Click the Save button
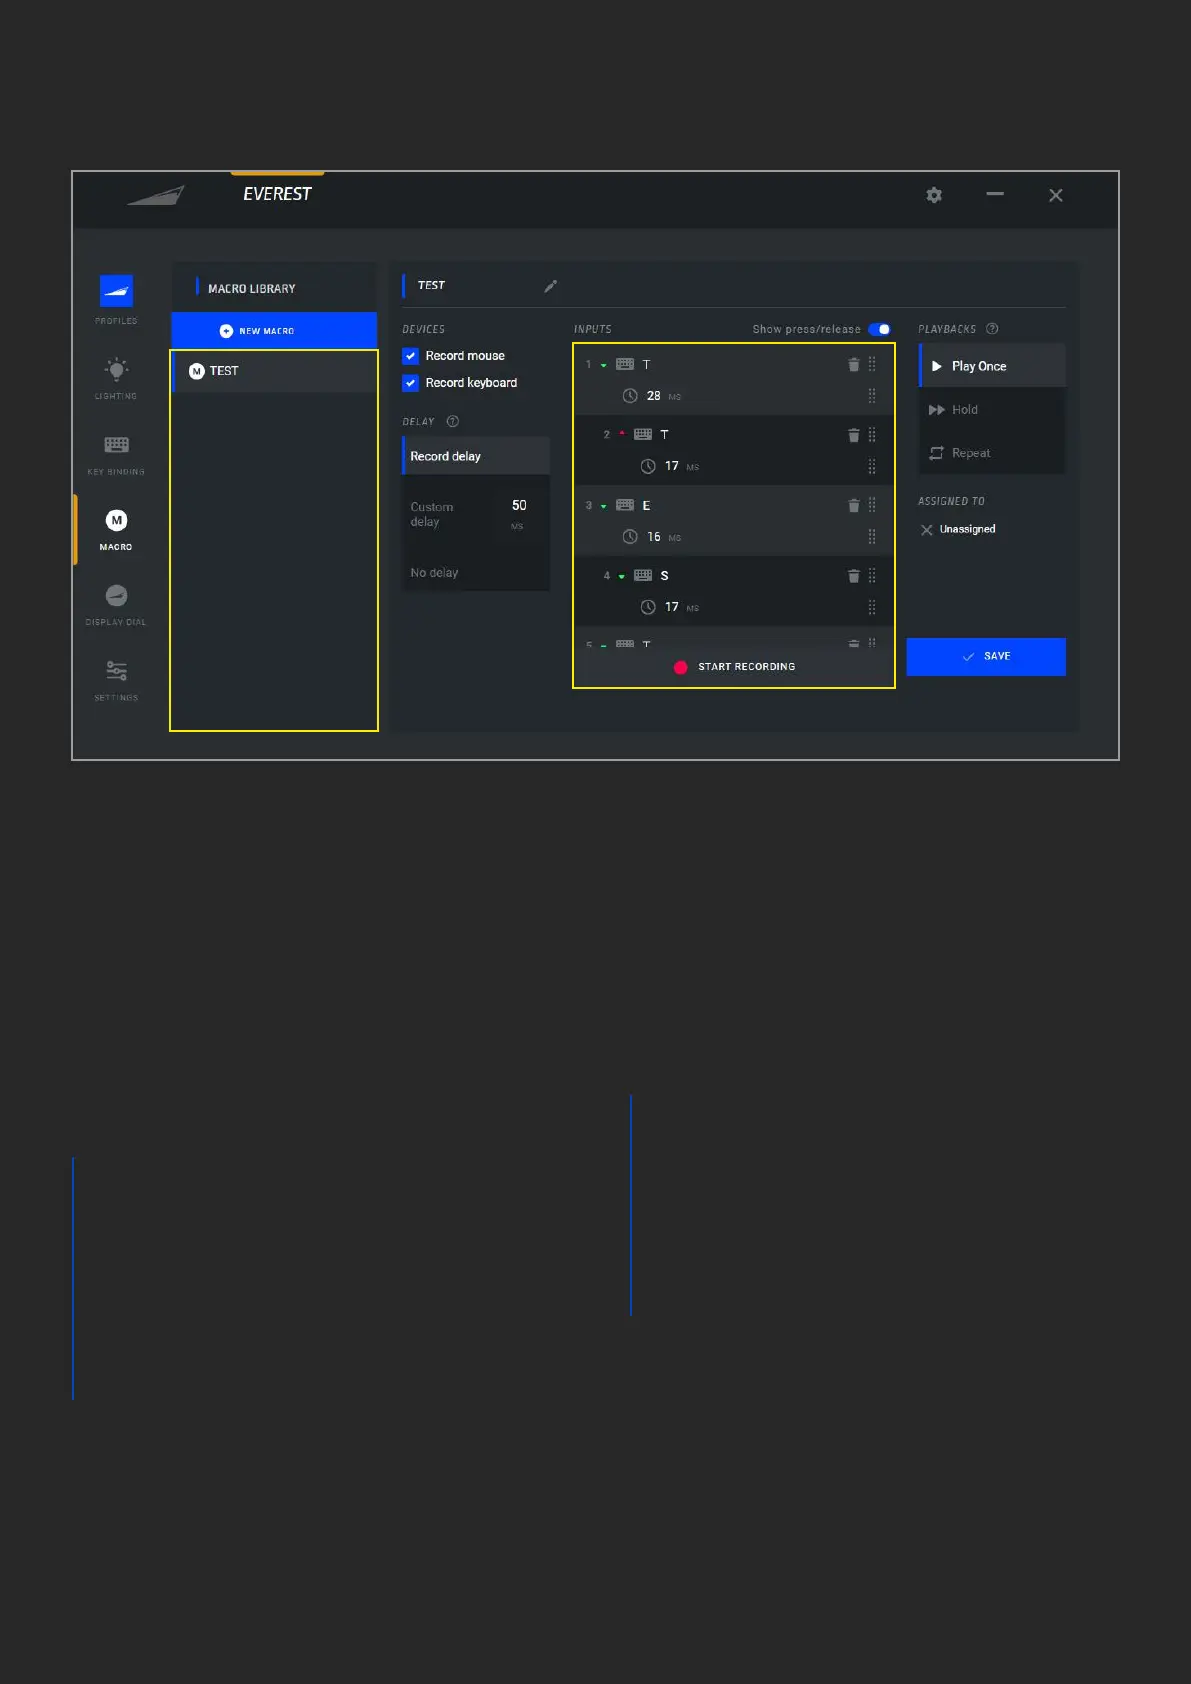 986,657
